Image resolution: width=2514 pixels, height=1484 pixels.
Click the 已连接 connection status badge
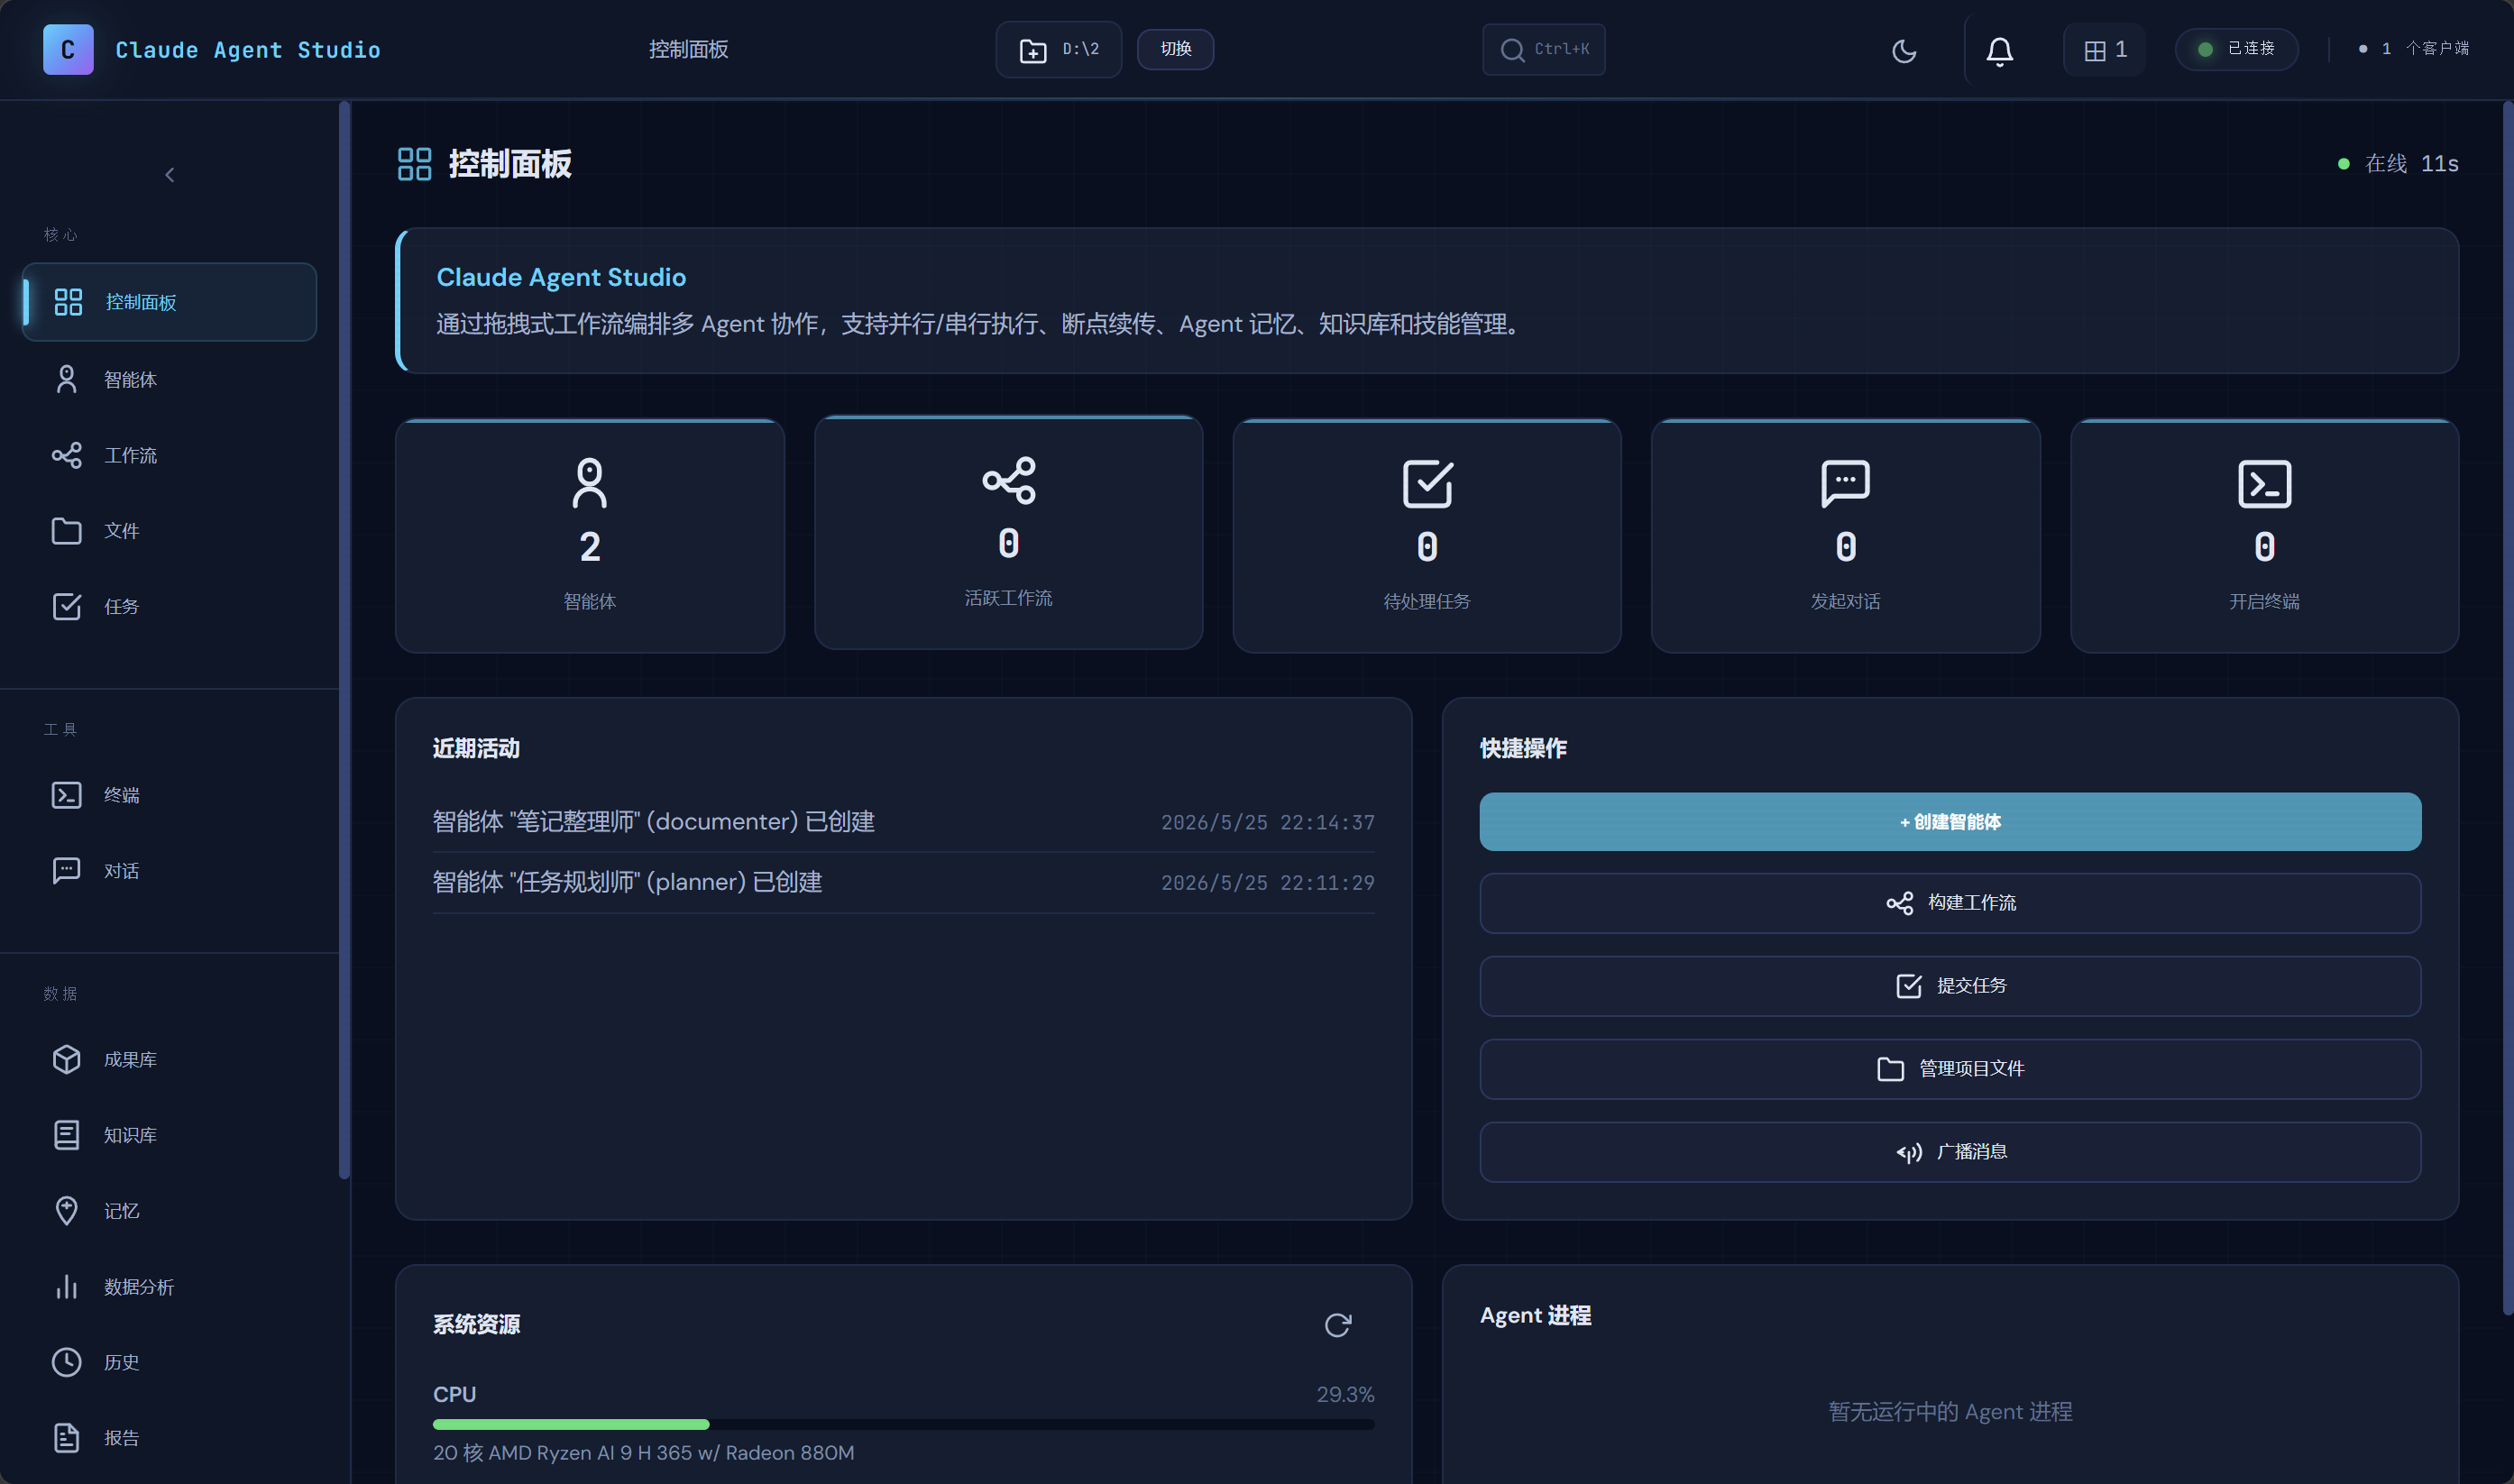click(x=2236, y=49)
